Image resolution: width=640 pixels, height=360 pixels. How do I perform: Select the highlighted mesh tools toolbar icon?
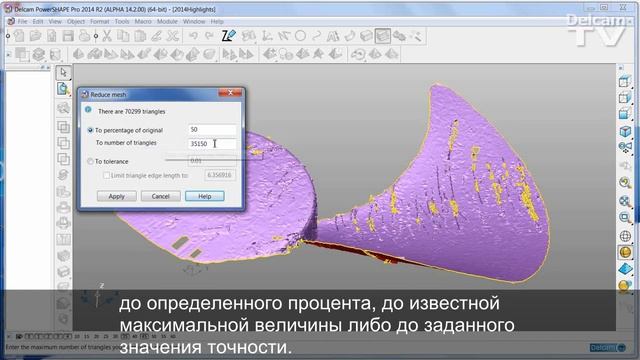coord(382,36)
